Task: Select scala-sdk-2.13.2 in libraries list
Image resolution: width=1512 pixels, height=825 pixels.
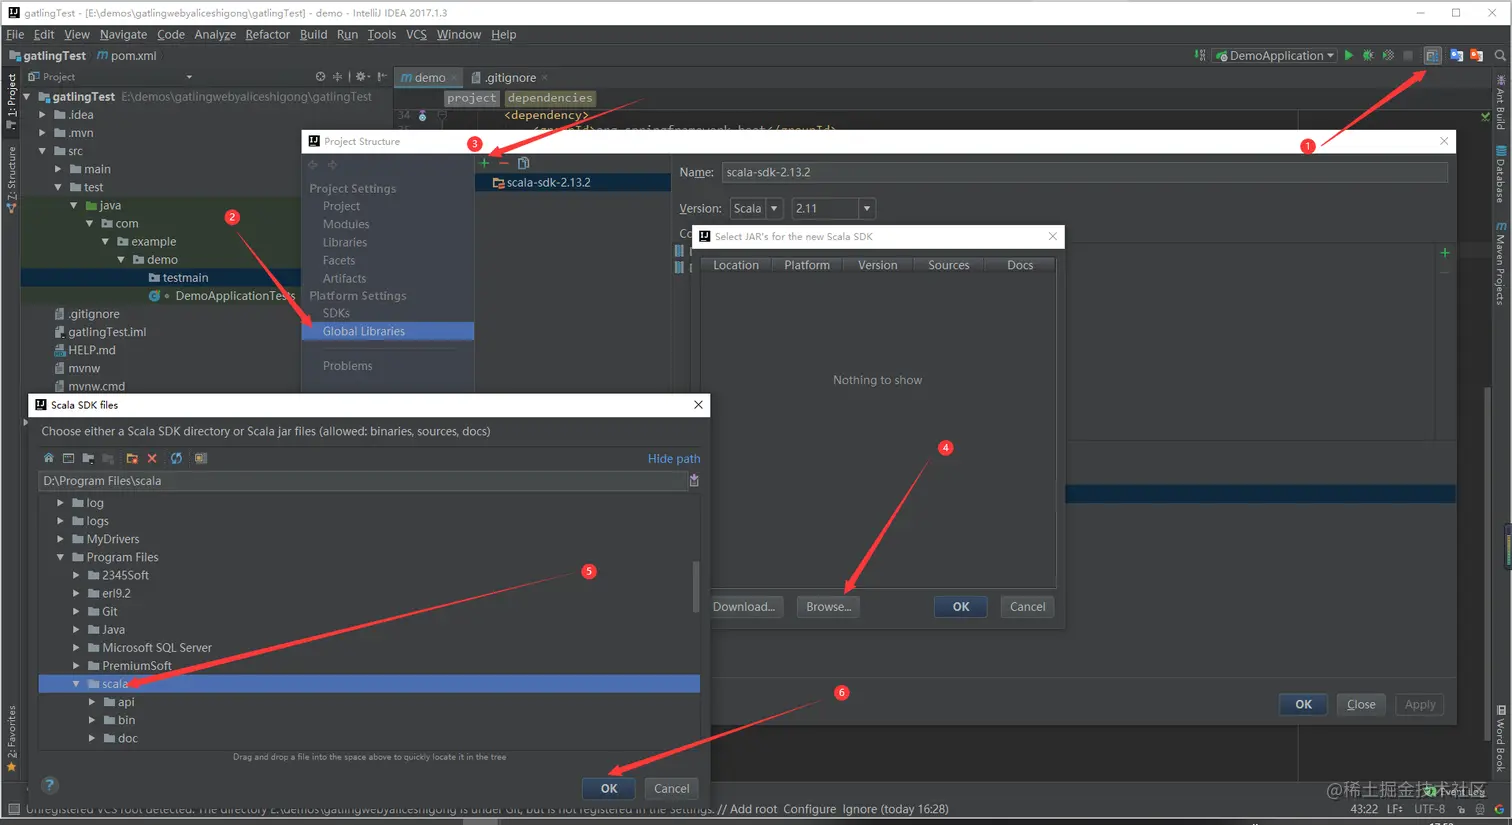Action: tap(573, 182)
